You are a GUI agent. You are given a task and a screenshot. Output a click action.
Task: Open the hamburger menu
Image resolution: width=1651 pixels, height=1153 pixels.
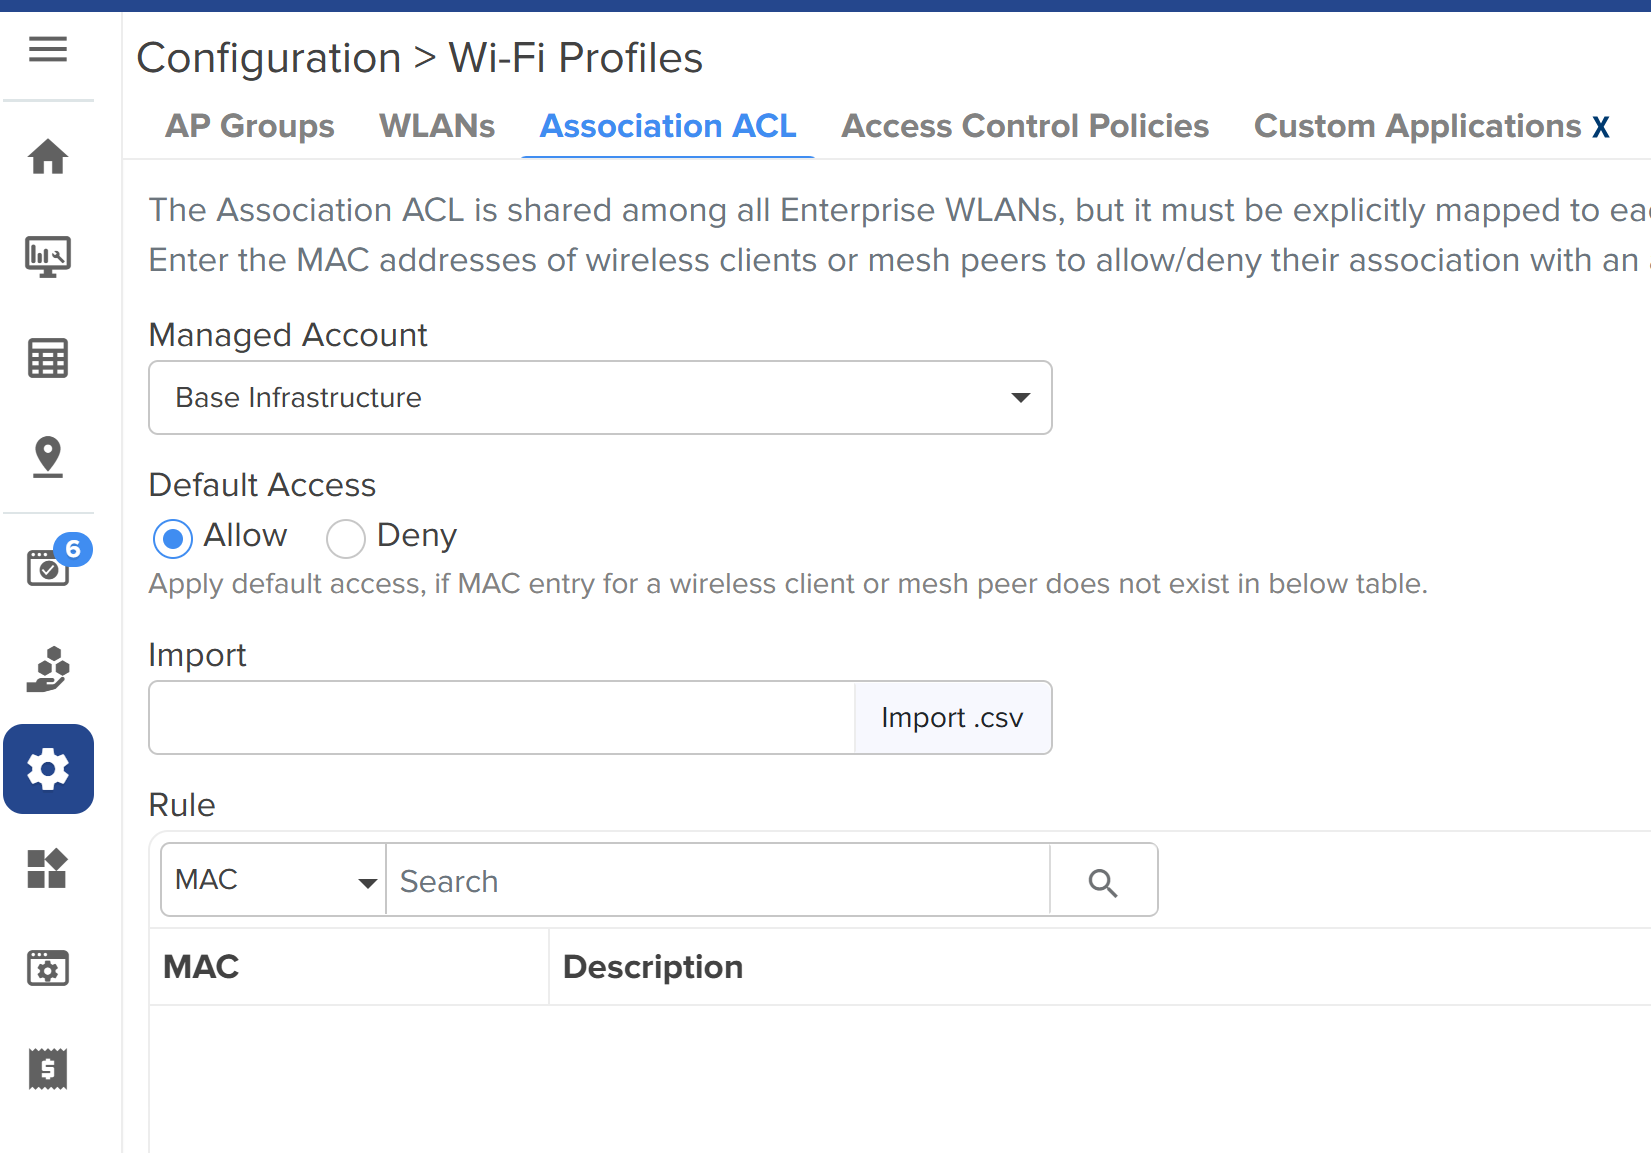pos(48,49)
